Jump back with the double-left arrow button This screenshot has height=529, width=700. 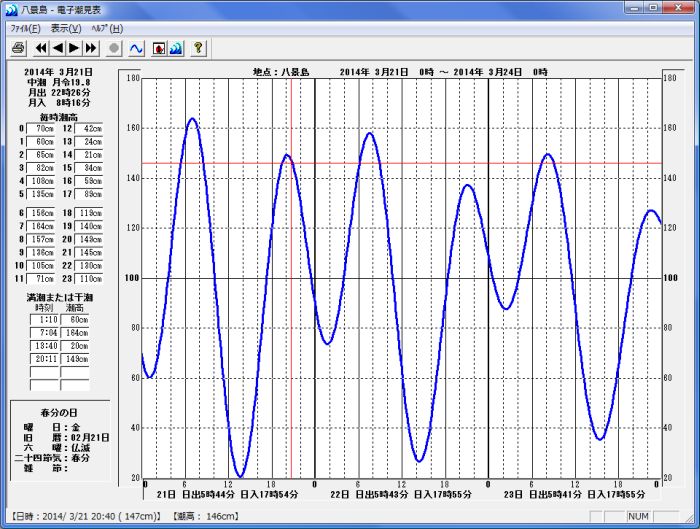[x=41, y=47]
